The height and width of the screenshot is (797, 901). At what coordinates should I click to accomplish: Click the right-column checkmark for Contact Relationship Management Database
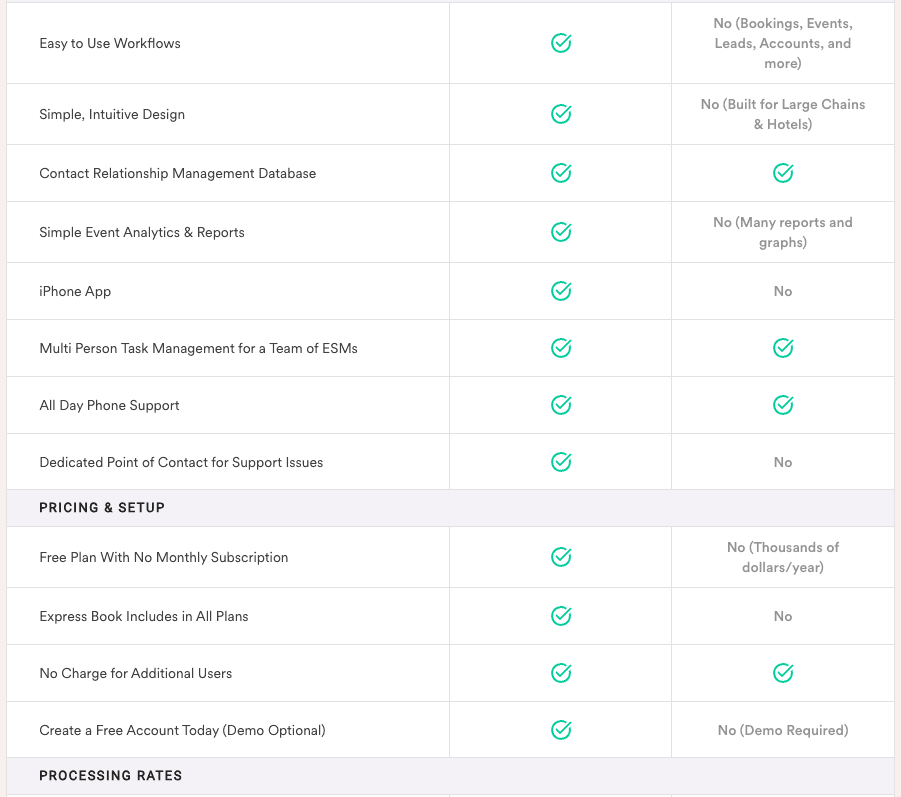tap(783, 173)
